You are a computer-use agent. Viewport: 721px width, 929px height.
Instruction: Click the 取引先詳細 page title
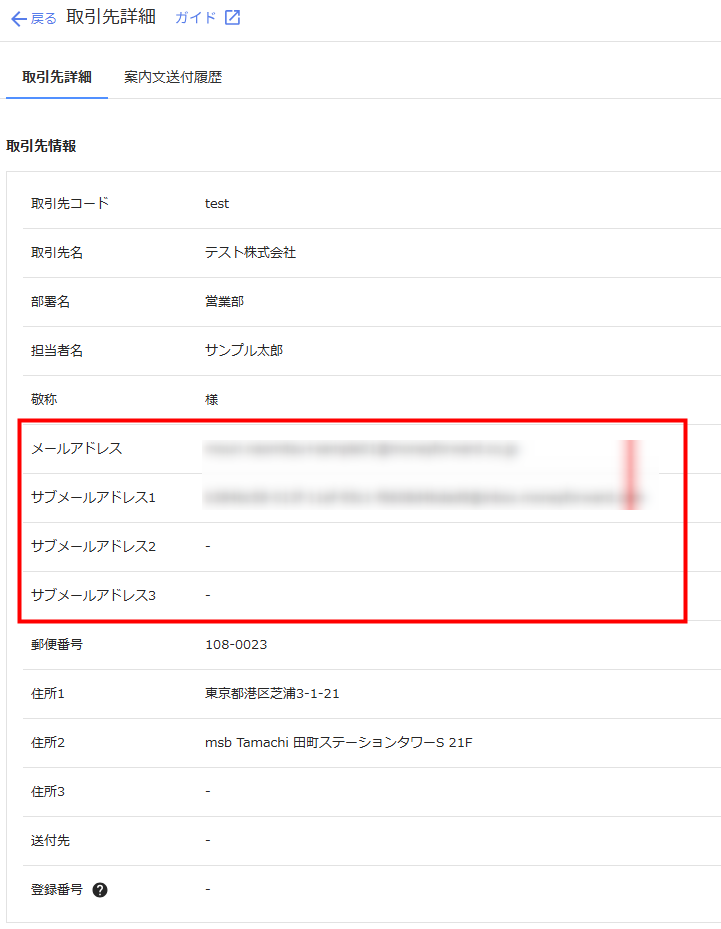pyautogui.click(x=111, y=18)
